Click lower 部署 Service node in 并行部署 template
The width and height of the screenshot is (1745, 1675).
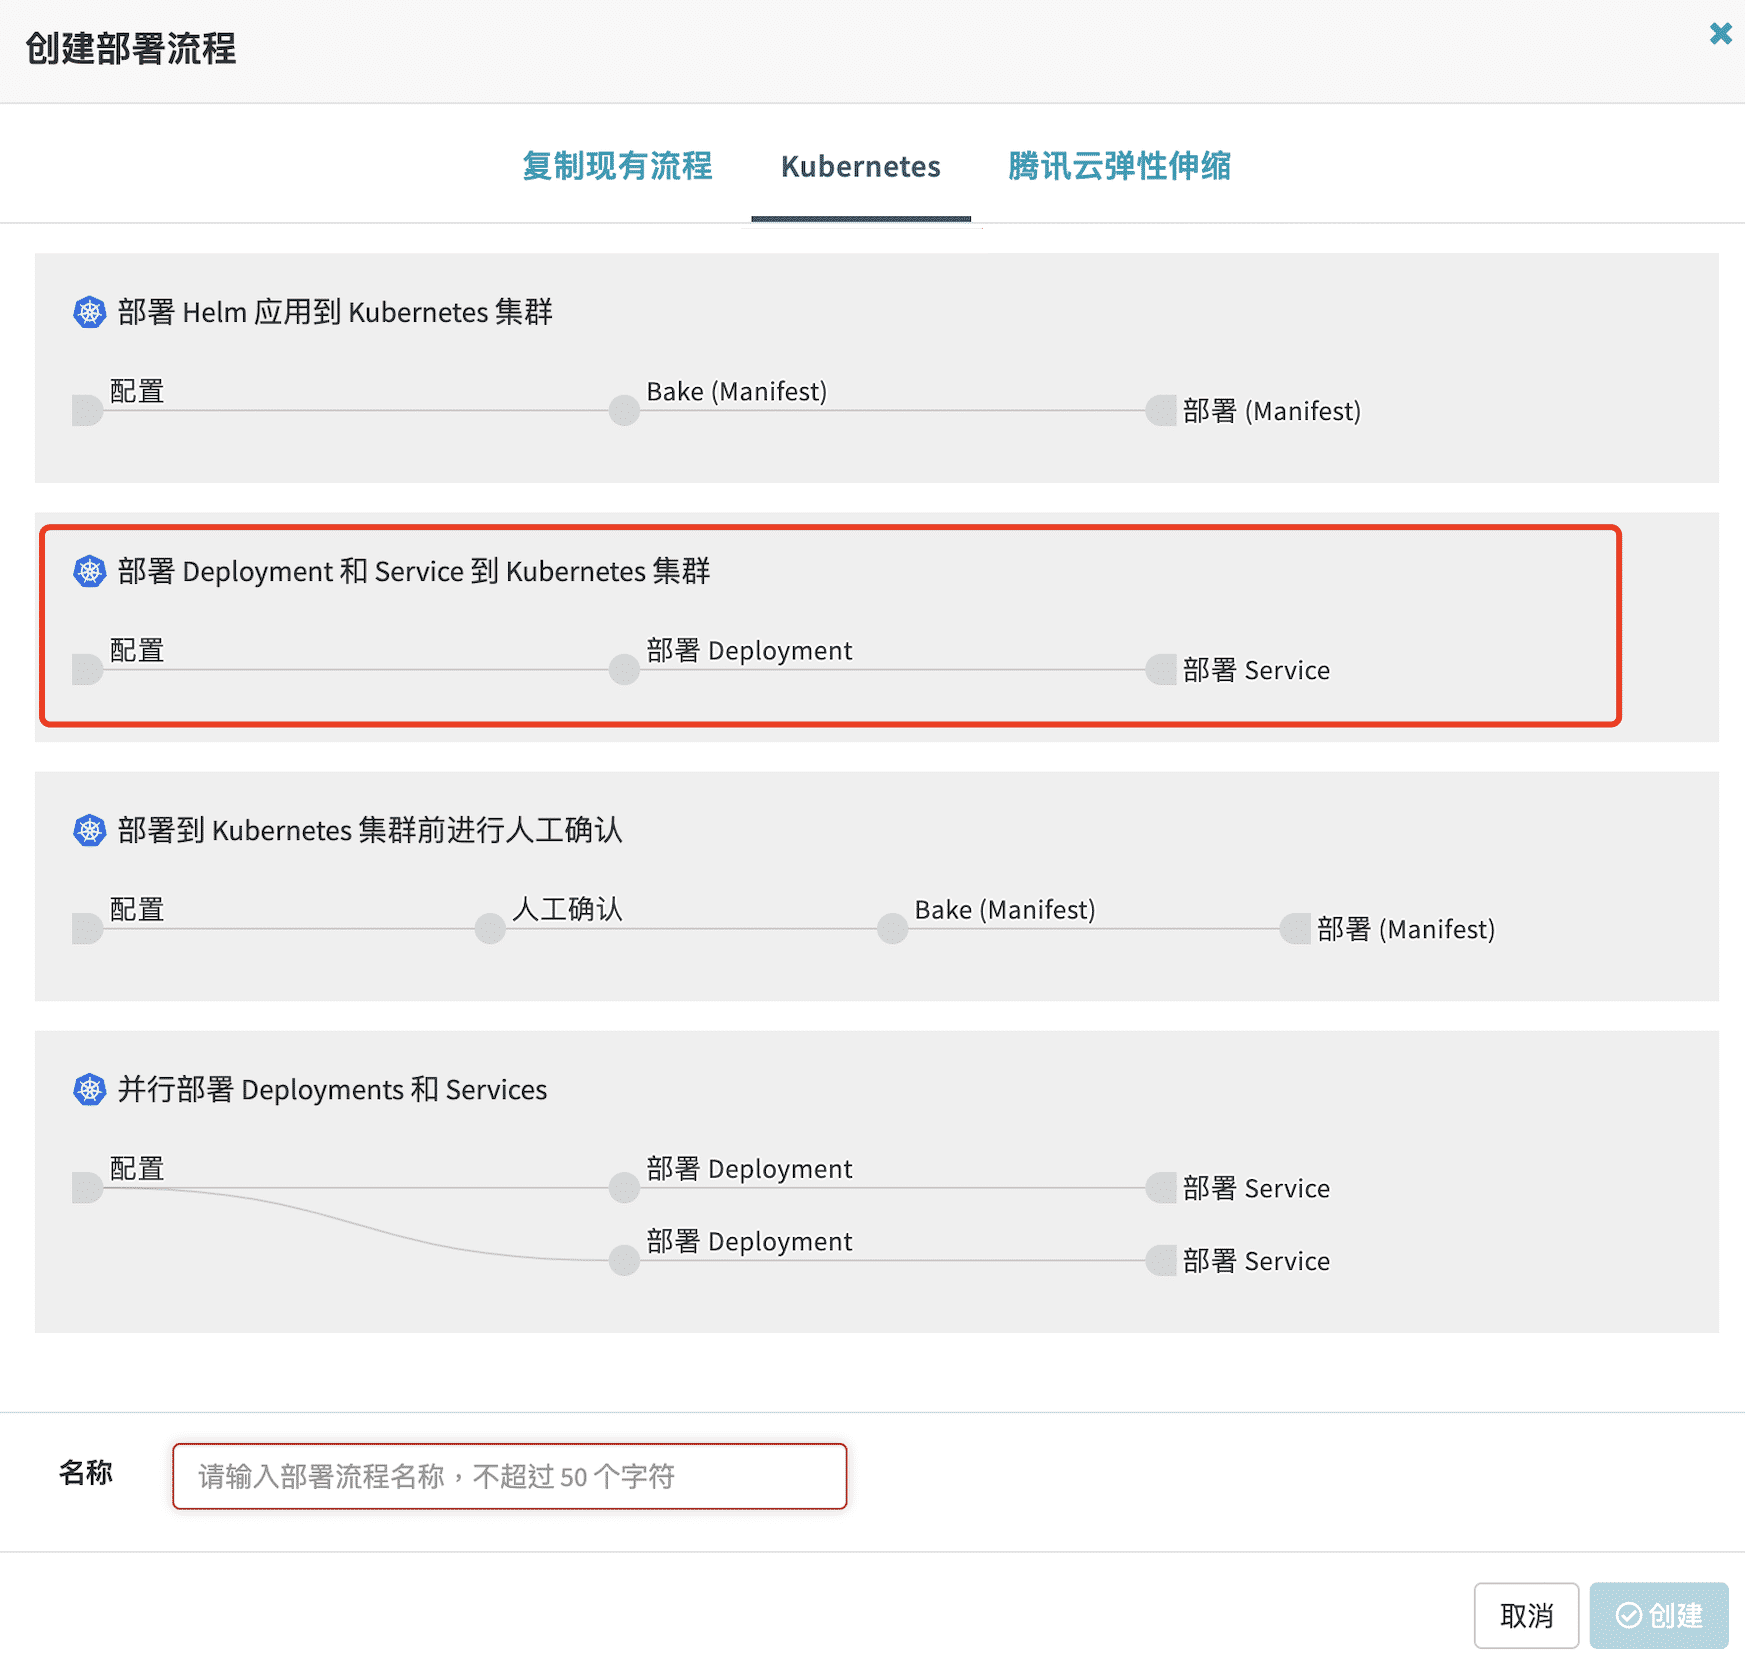coord(1160,1260)
